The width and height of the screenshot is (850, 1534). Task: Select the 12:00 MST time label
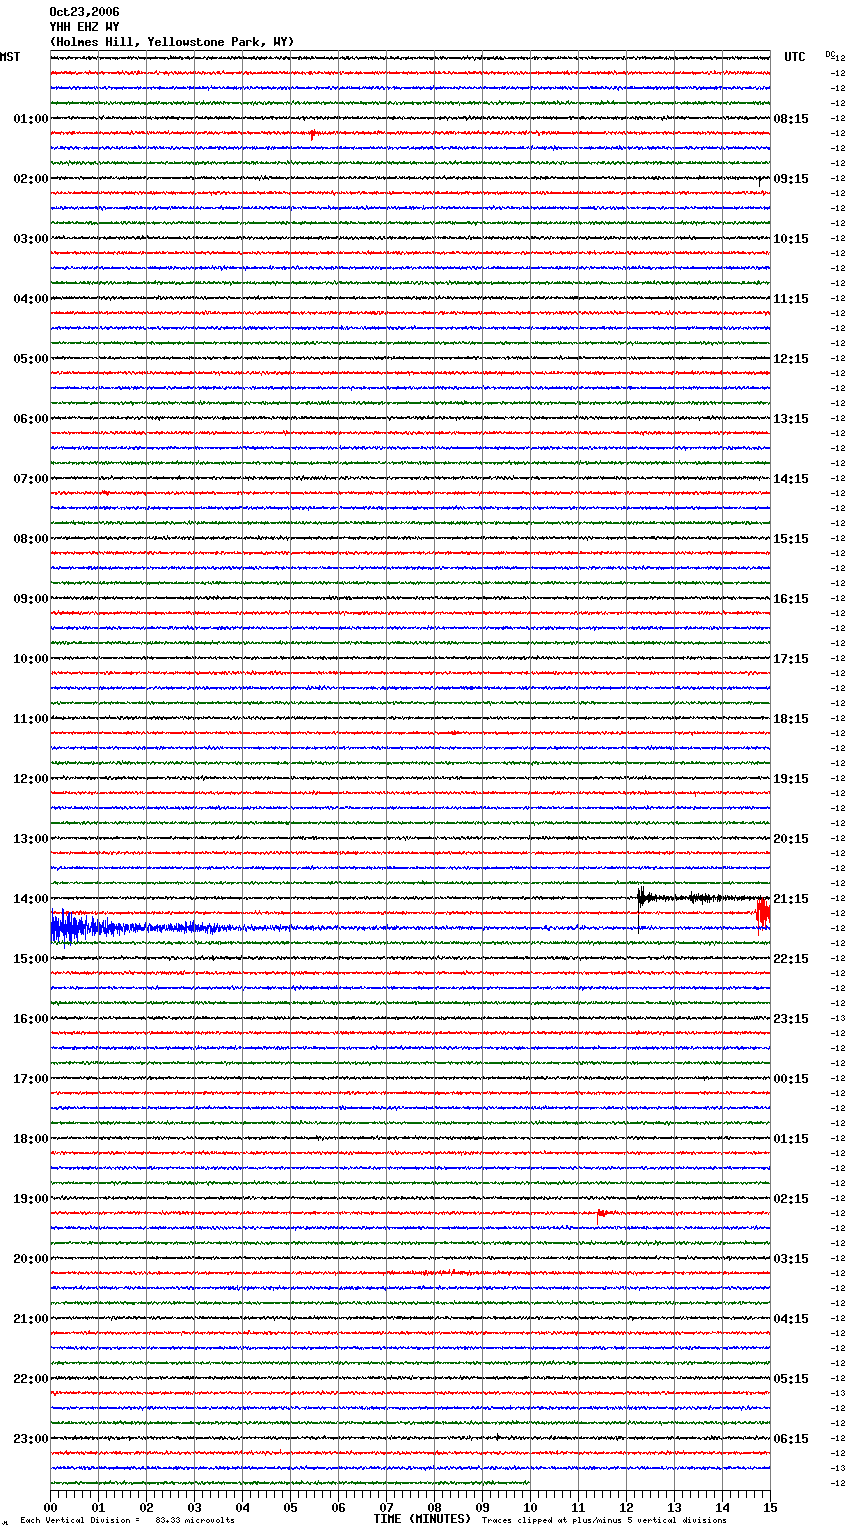(31, 779)
